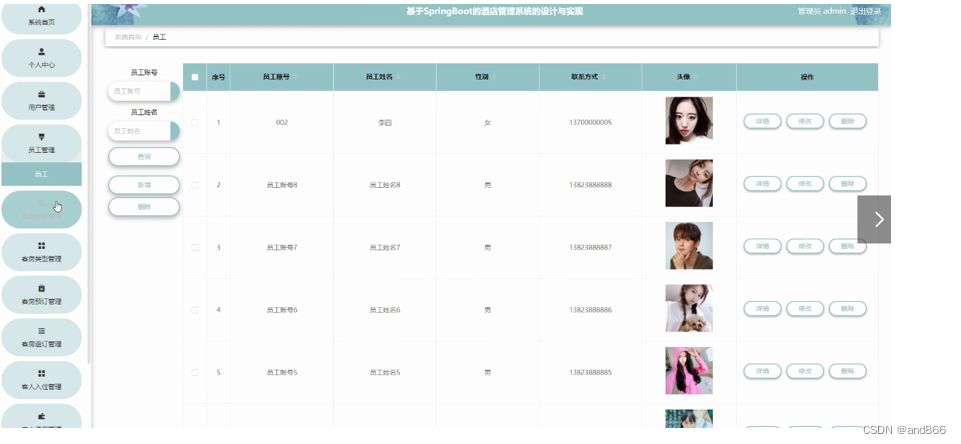Click 修改 for employee 002
961x444 pixels.
805,121
